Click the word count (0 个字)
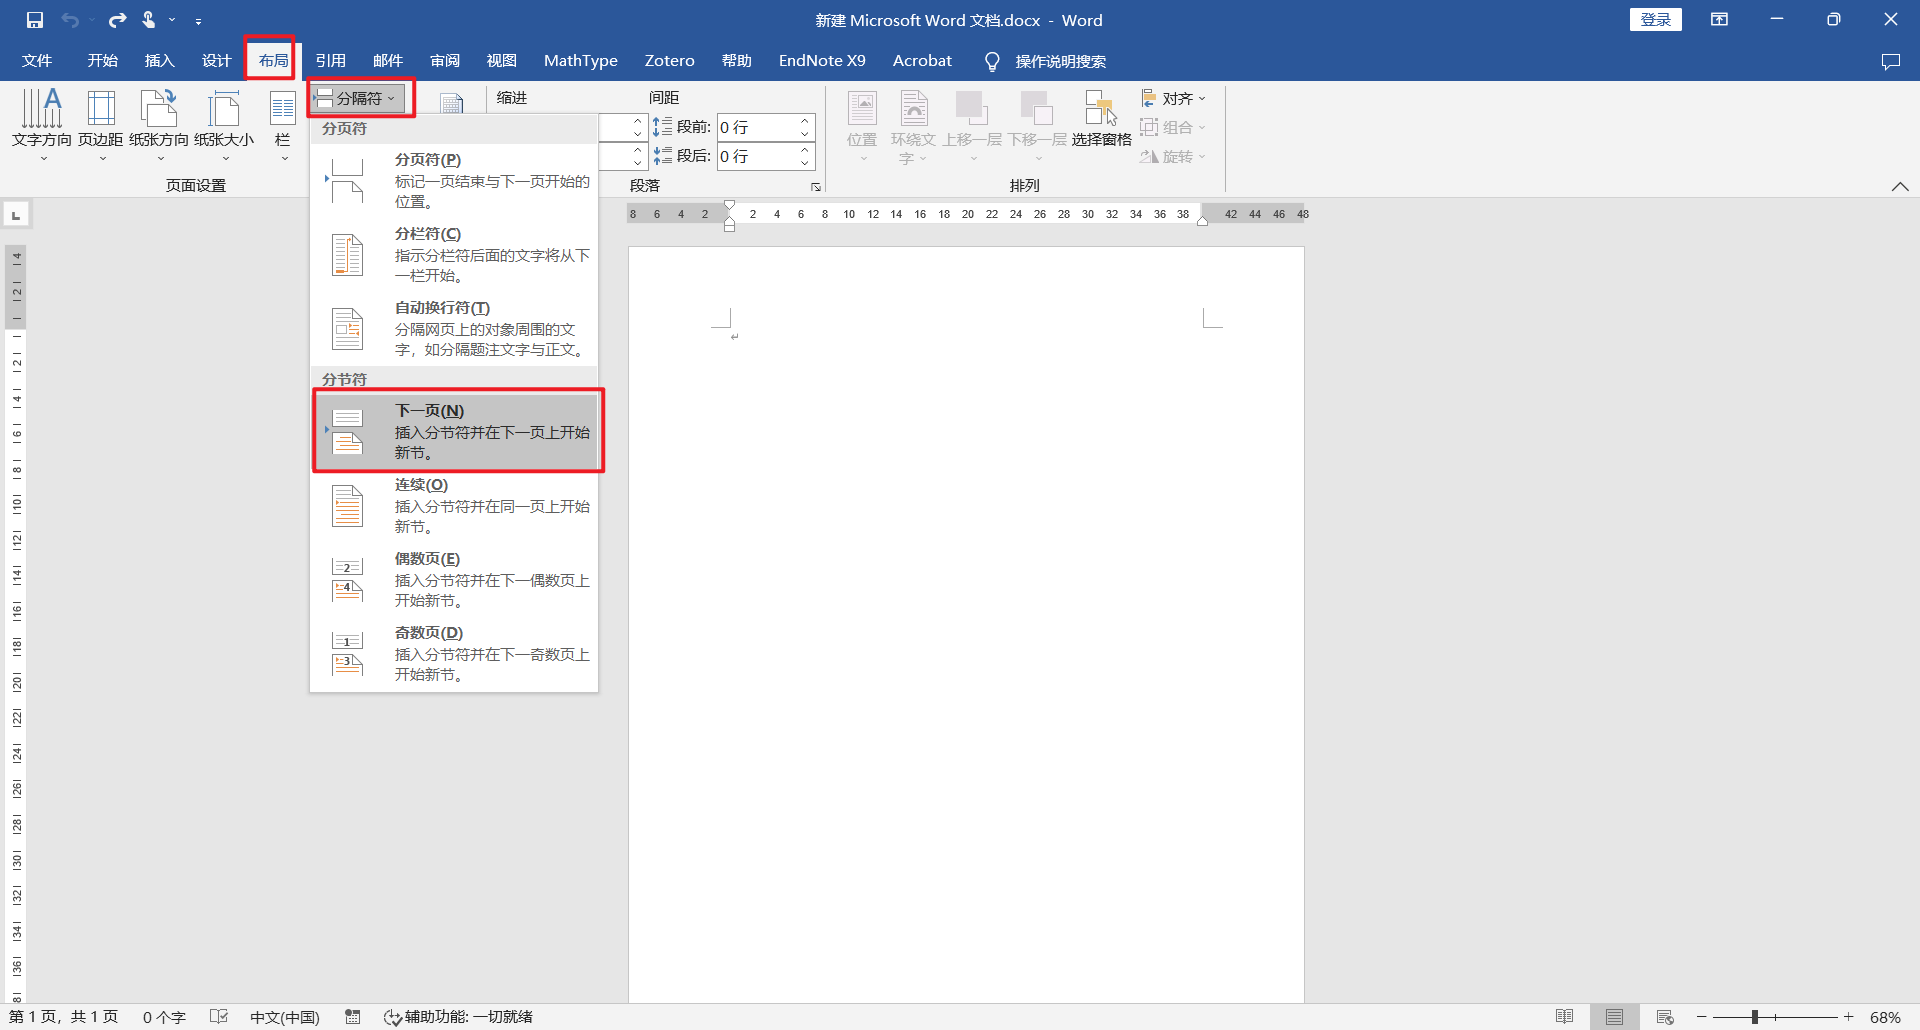This screenshot has width=1920, height=1030. [x=164, y=1017]
